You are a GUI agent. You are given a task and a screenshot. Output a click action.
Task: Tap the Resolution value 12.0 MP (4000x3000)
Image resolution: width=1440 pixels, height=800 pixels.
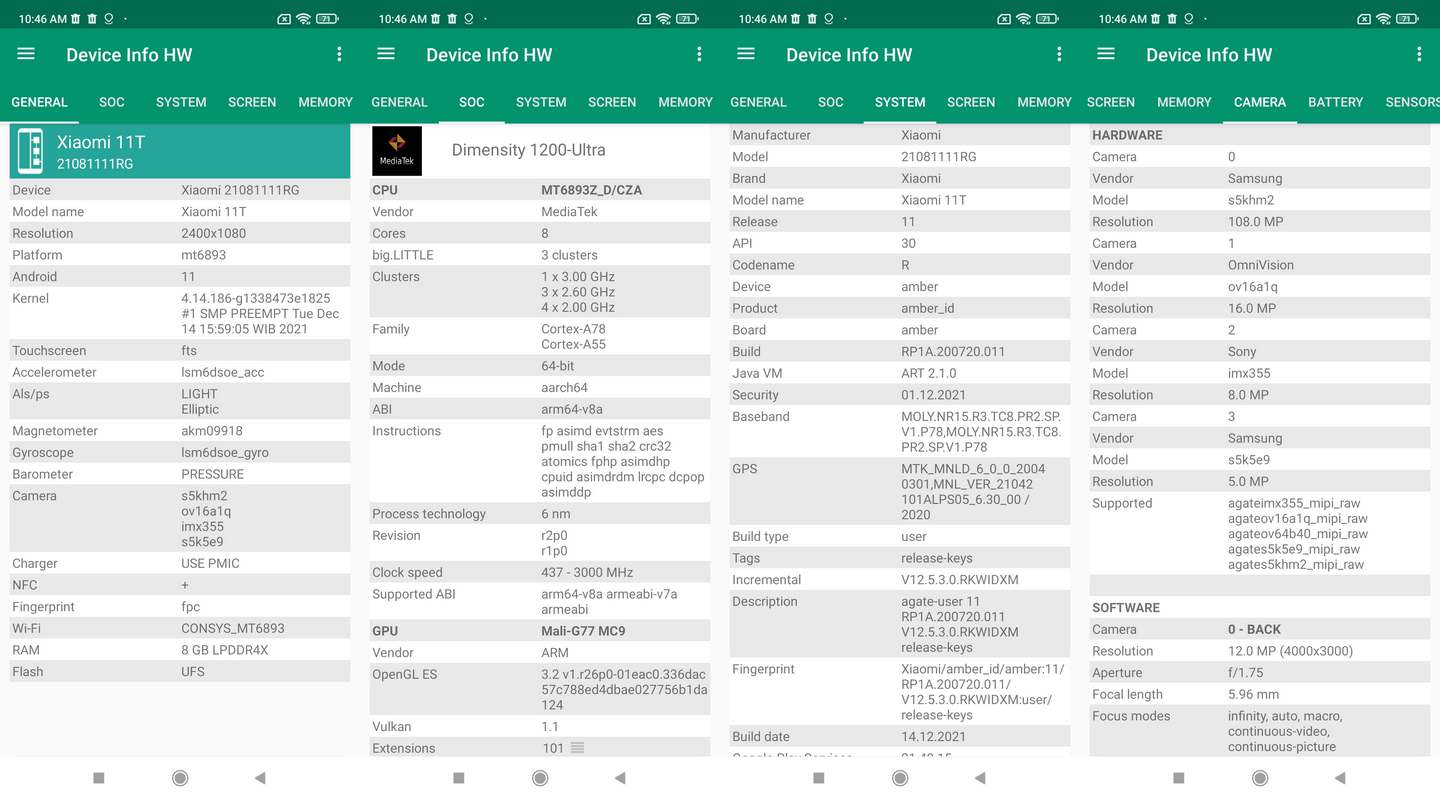point(1291,651)
